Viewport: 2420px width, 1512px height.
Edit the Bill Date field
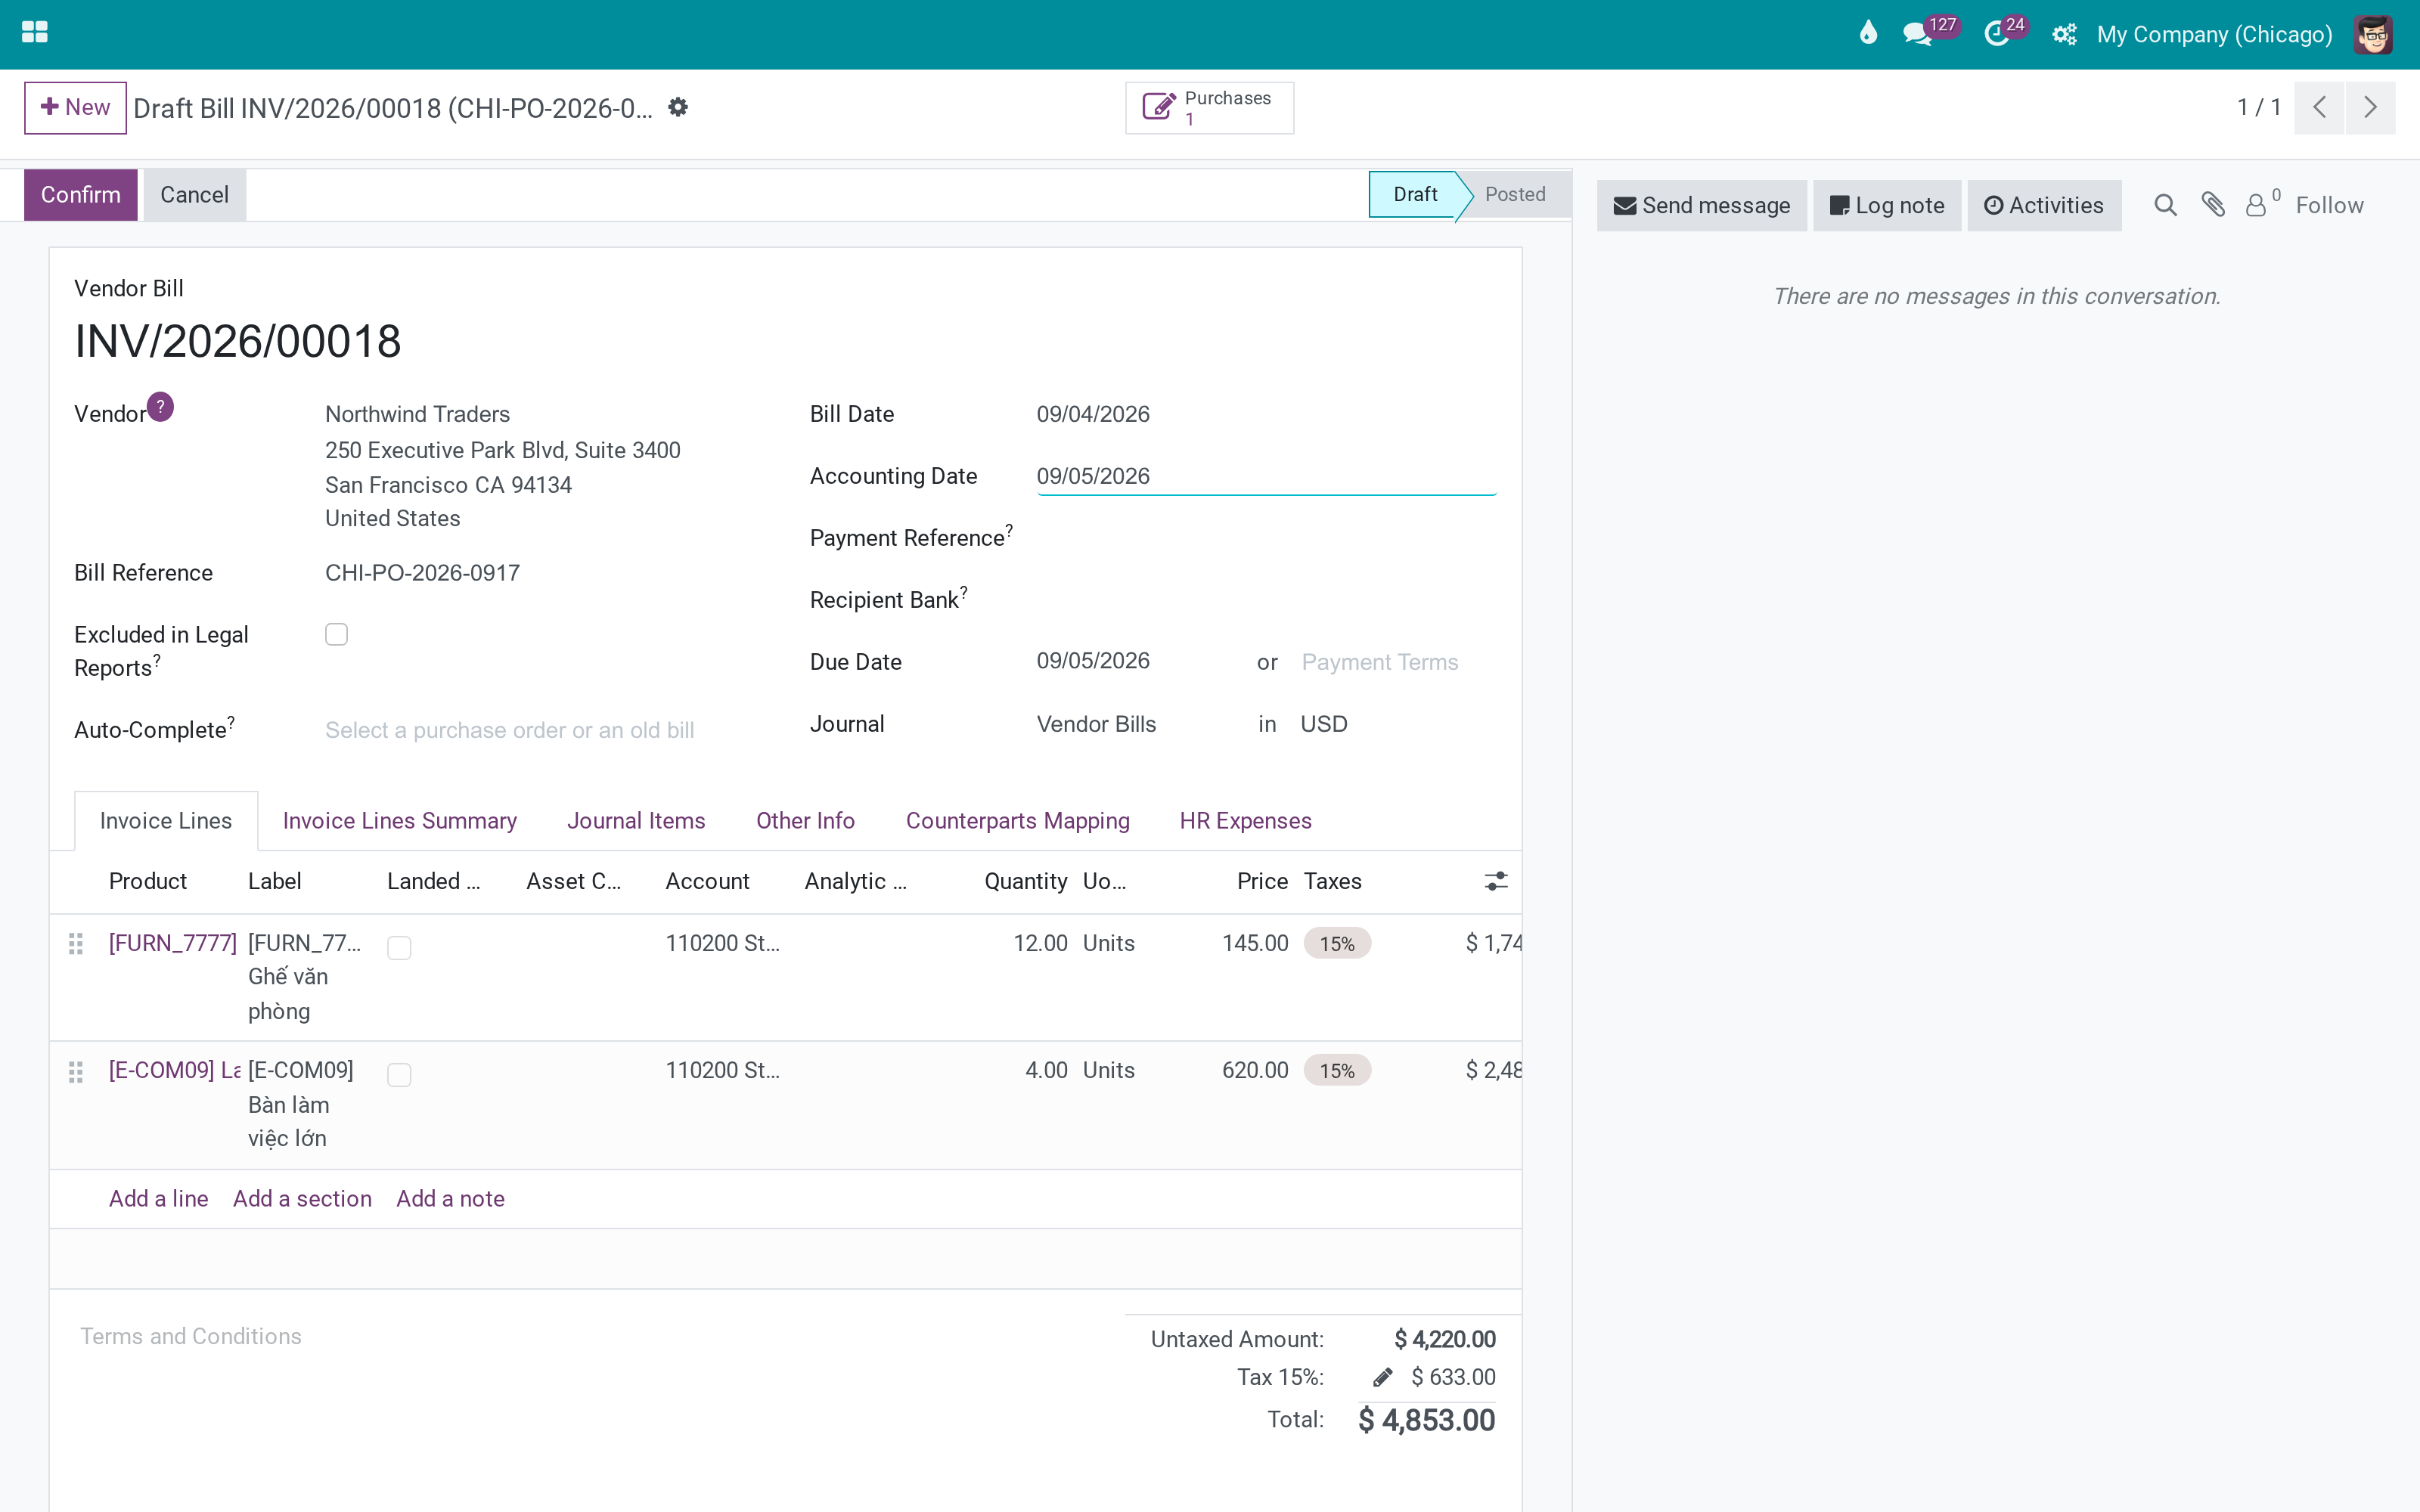(x=1266, y=414)
